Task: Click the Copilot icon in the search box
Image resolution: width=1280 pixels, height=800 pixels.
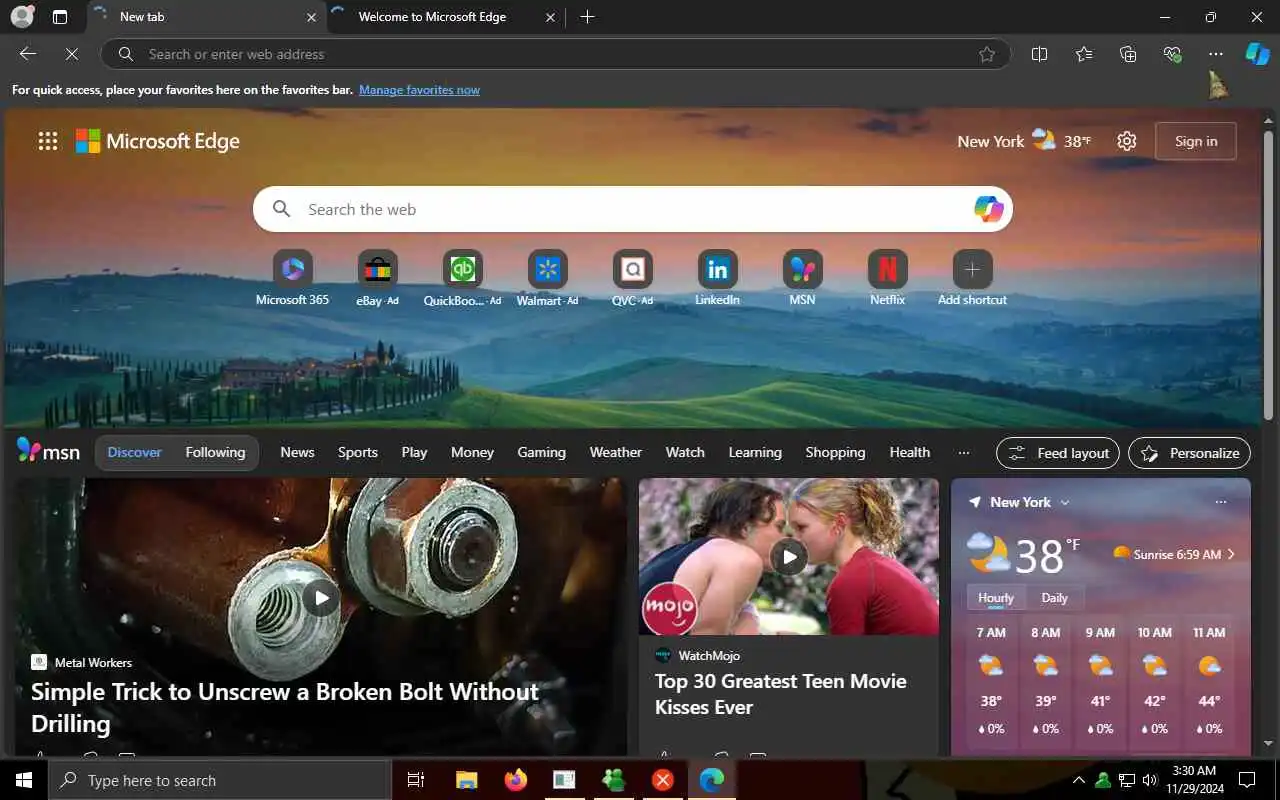Action: click(988, 209)
